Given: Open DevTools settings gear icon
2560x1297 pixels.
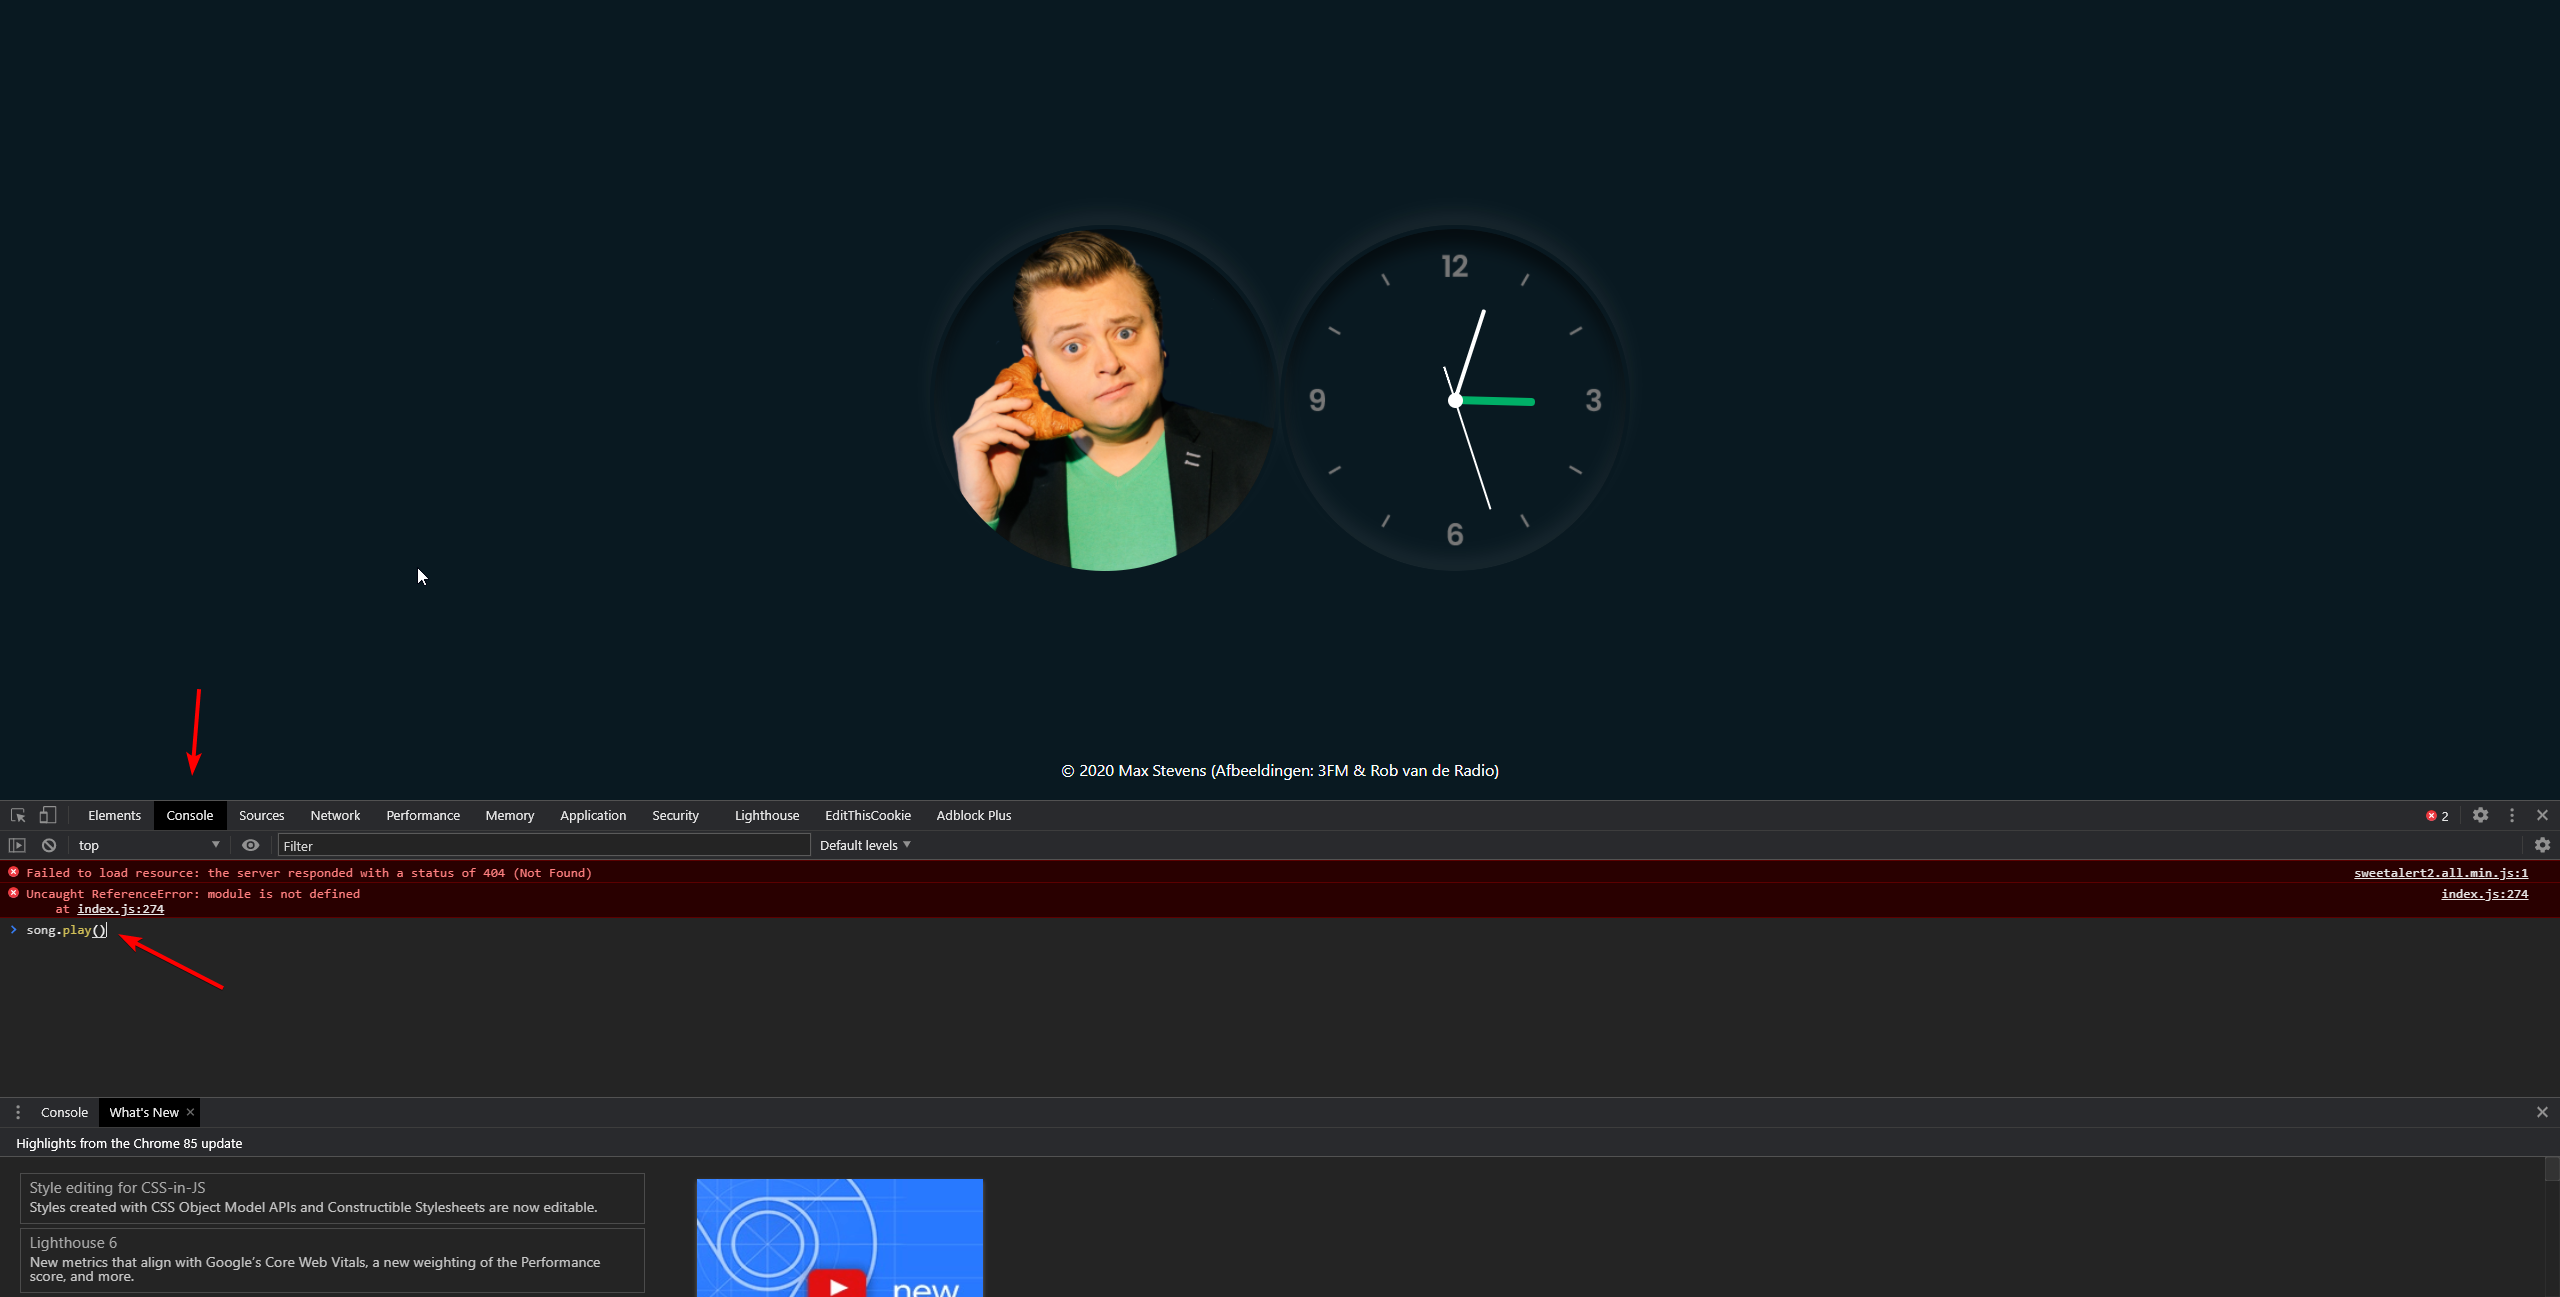Looking at the screenshot, I should tap(2480, 815).
